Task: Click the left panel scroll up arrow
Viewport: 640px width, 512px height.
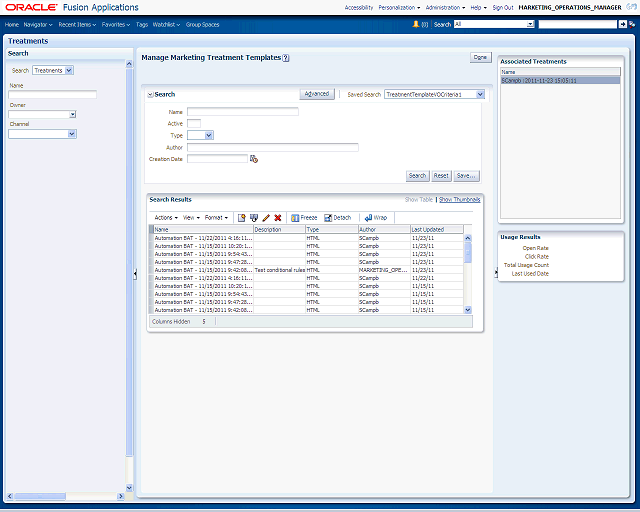Action: pos(129,64)
